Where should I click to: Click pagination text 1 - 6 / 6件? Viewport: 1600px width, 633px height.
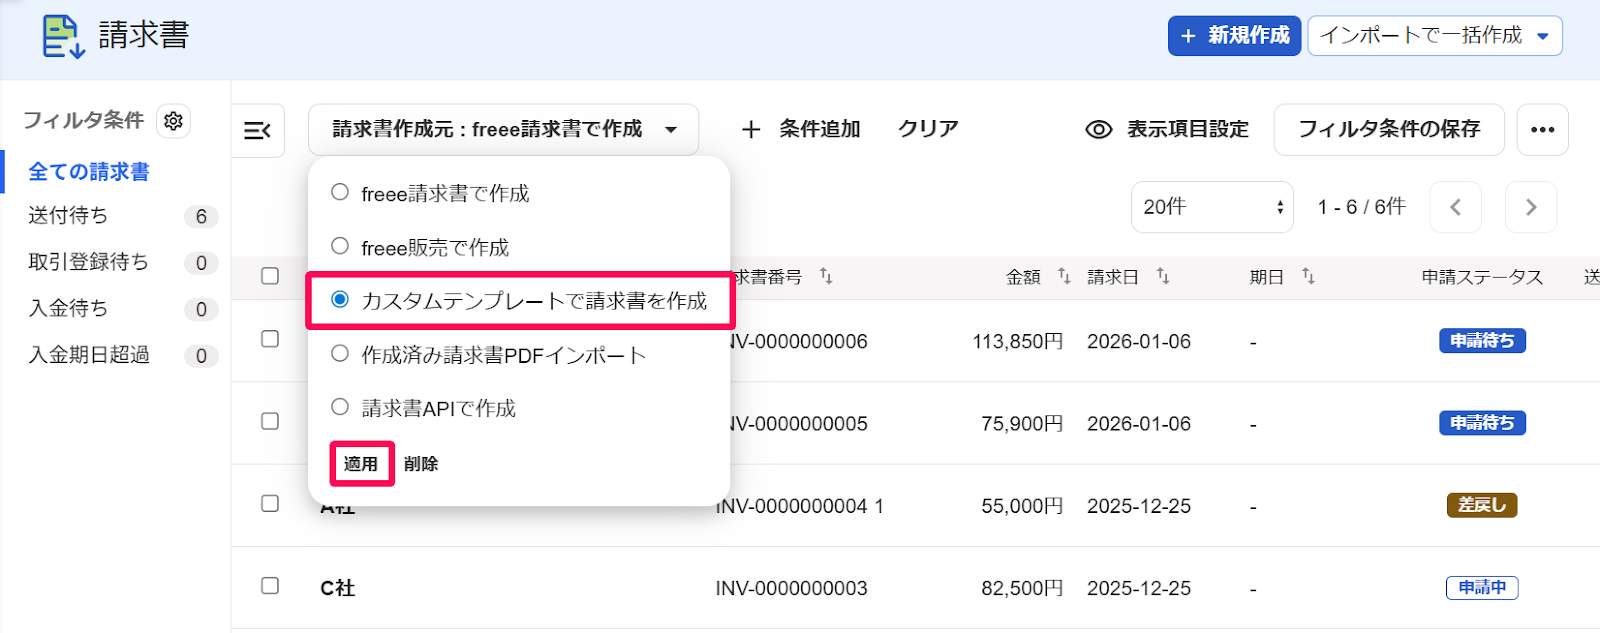click(x=1362, y=207)
